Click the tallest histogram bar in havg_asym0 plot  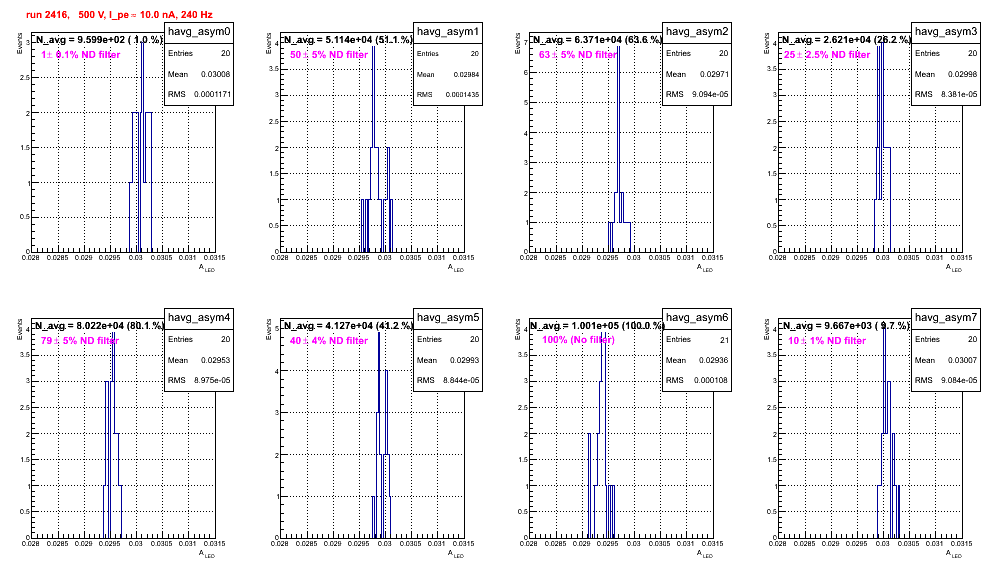[142, 146]
